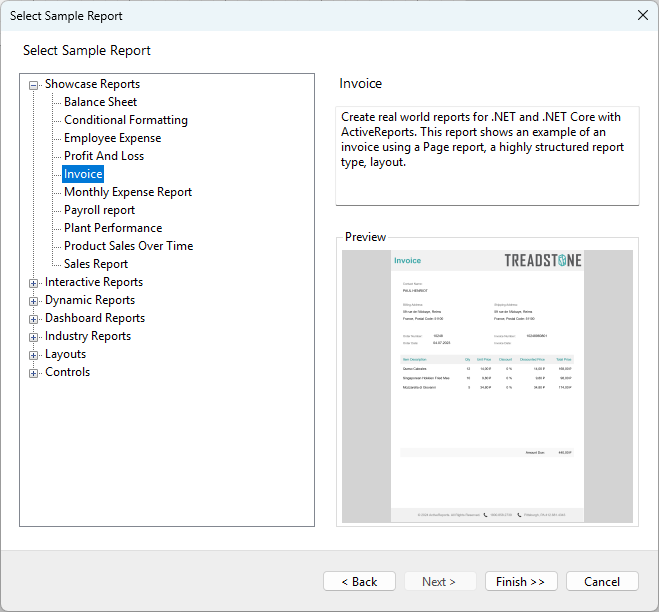Select the Balance Sheet report

(100, 102)
